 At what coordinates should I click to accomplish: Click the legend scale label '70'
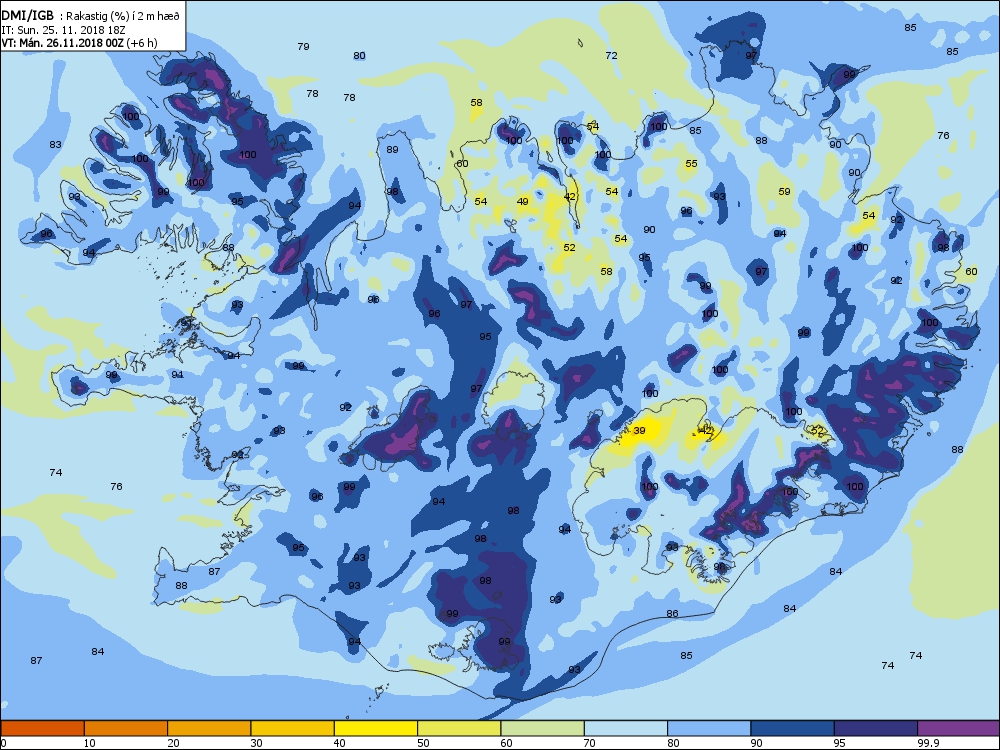tap(591, 743)
